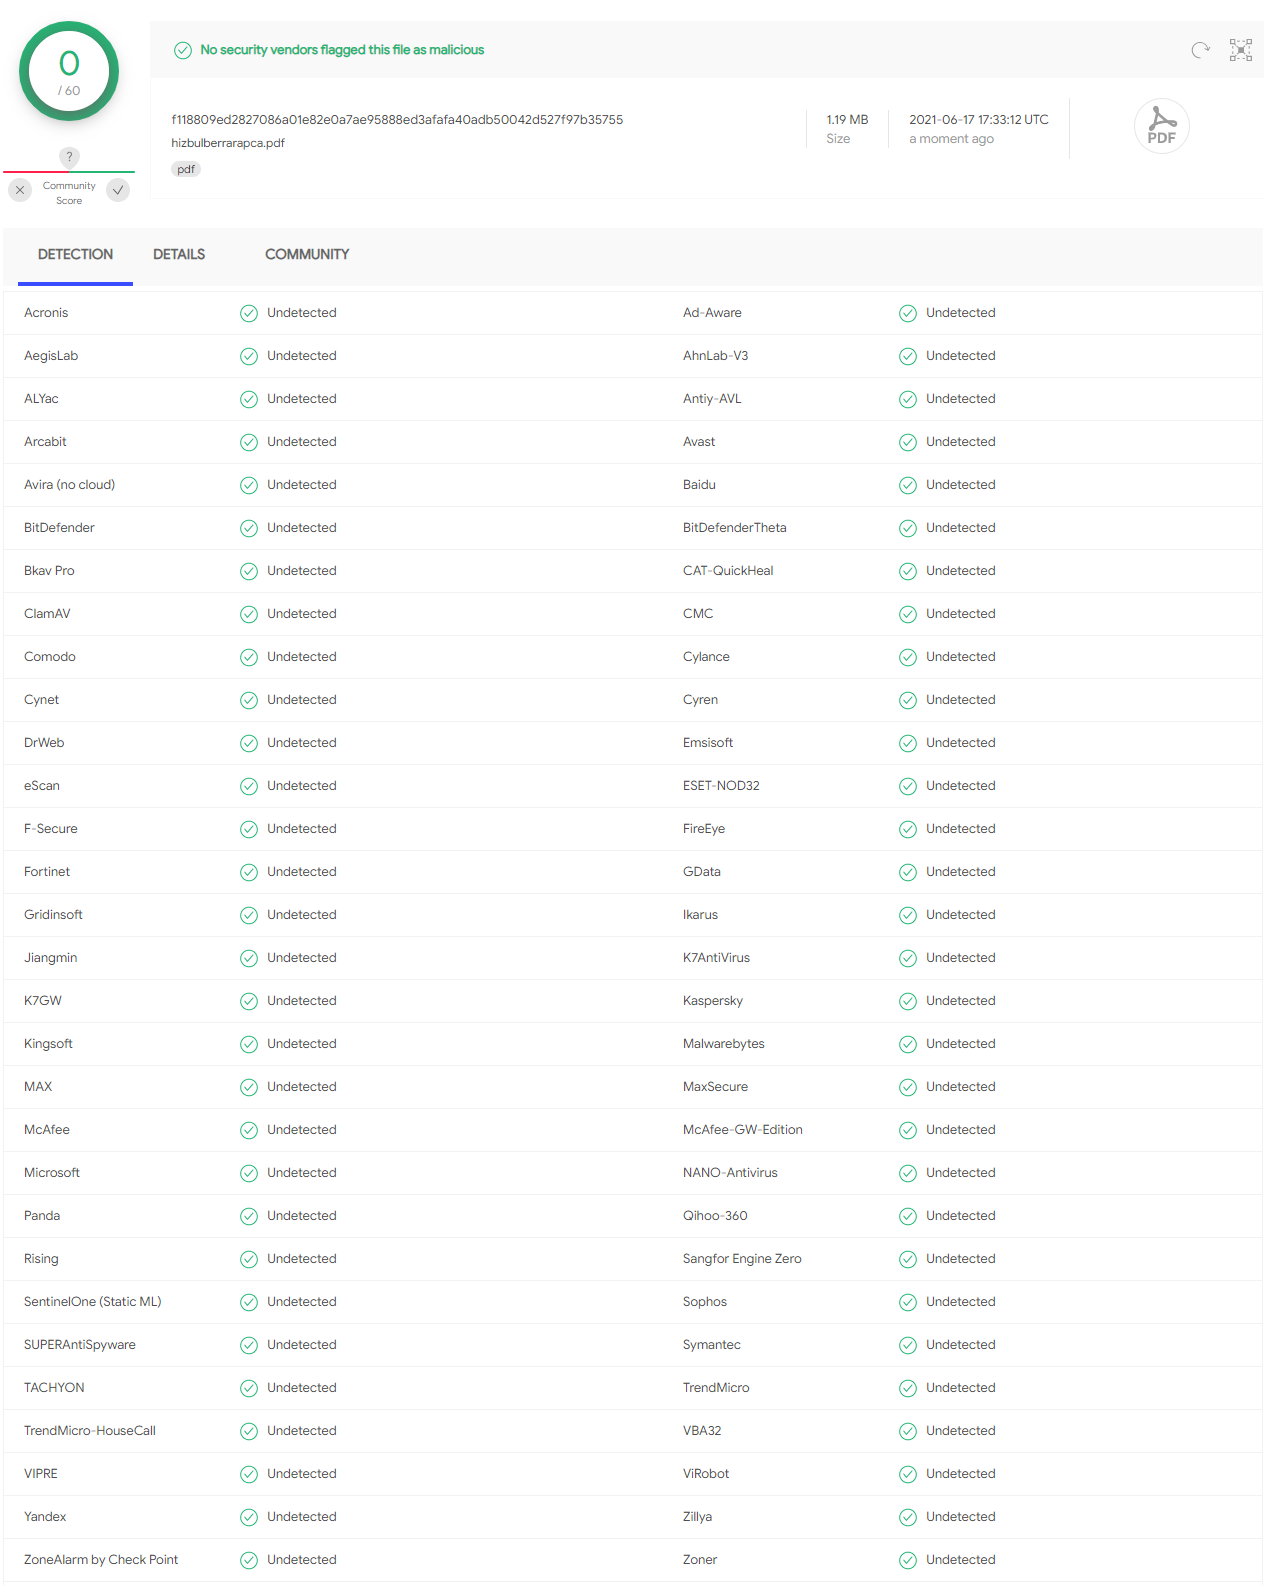Image resolution: width=1264 pixels, height=1585 pixels.
Task: Click the Ad-Aware undetected check icon
Action: 908,313
